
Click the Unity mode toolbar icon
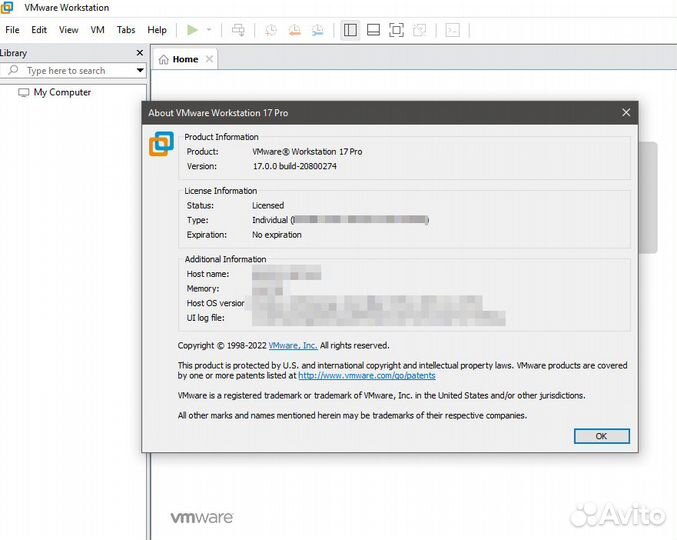420,30
